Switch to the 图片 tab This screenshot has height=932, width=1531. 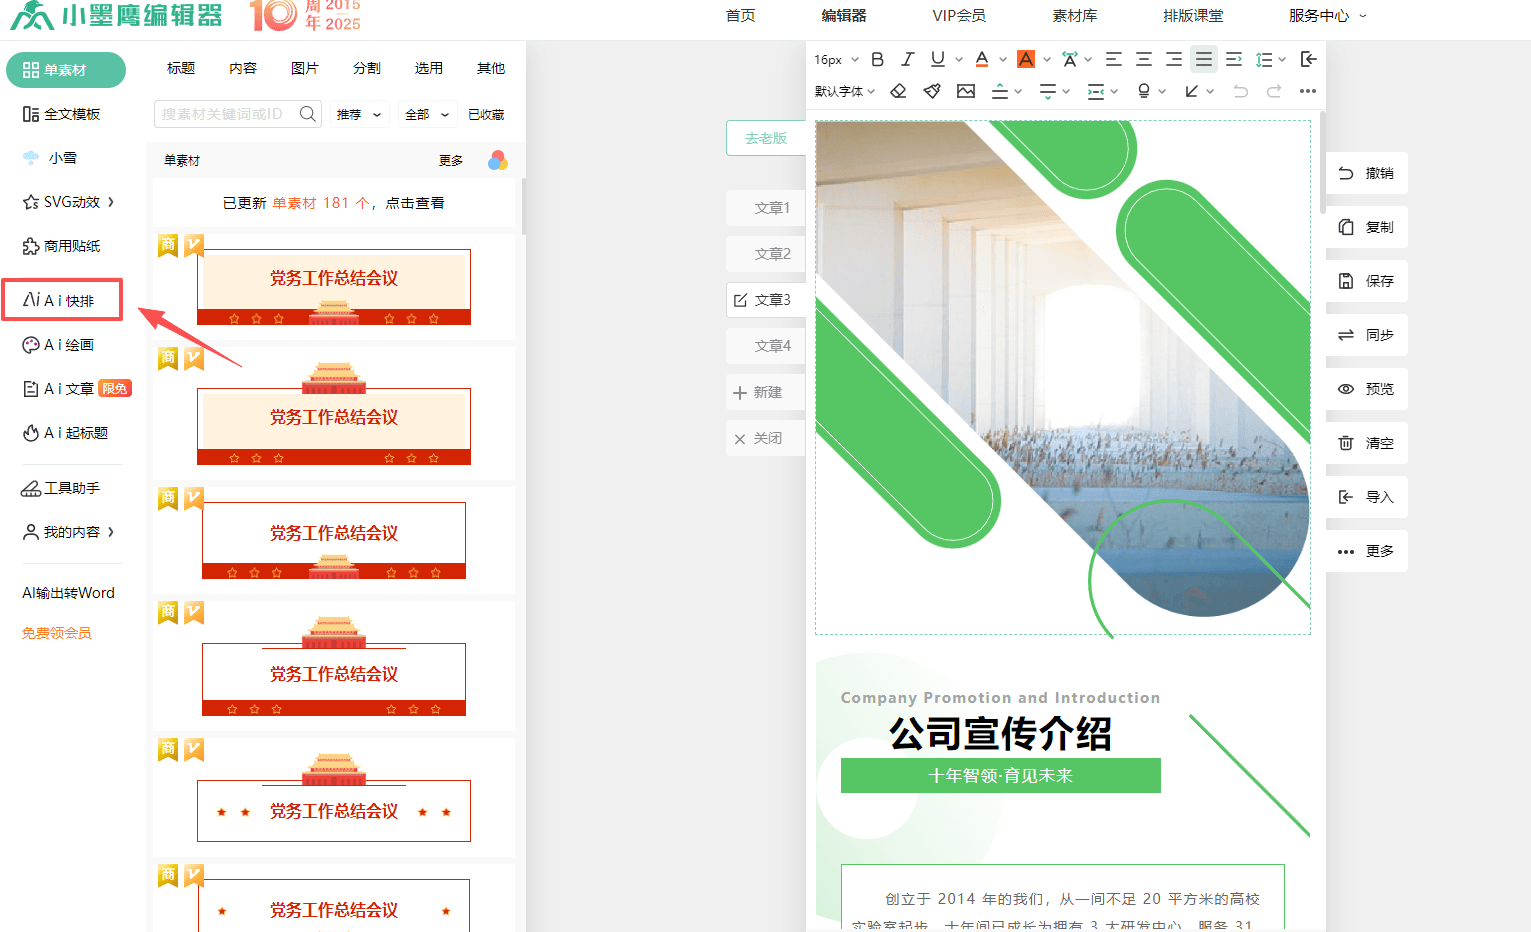[x=305, y=68]
